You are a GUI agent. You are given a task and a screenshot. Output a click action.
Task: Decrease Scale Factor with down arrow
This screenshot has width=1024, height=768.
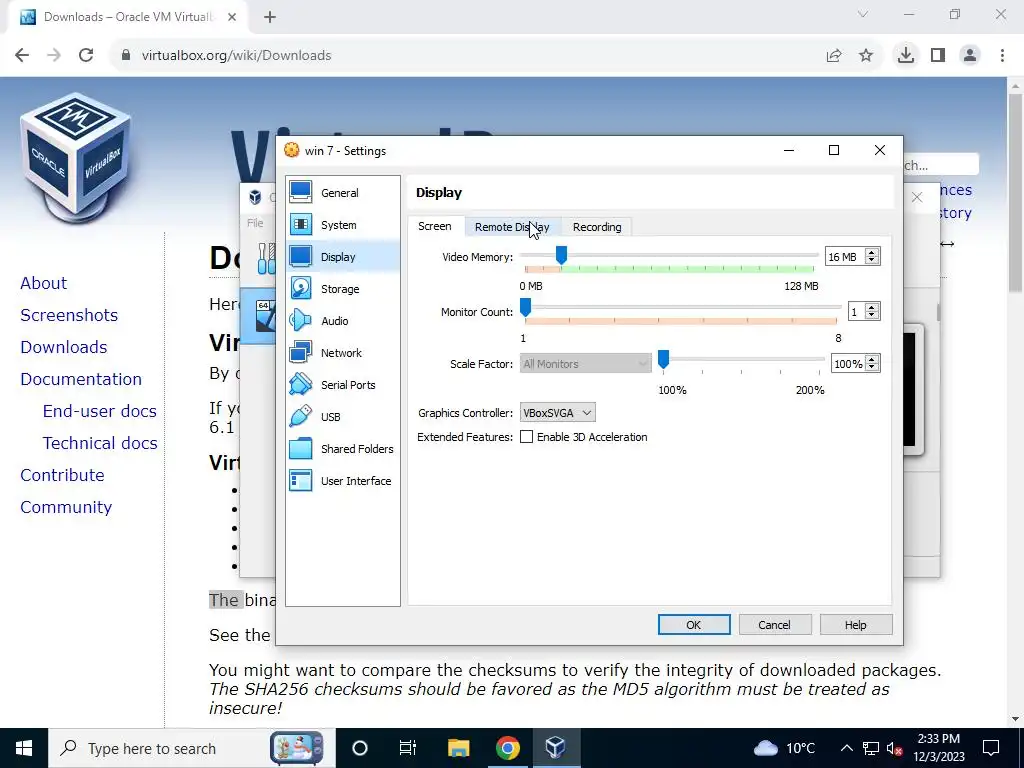click(871, 368)
